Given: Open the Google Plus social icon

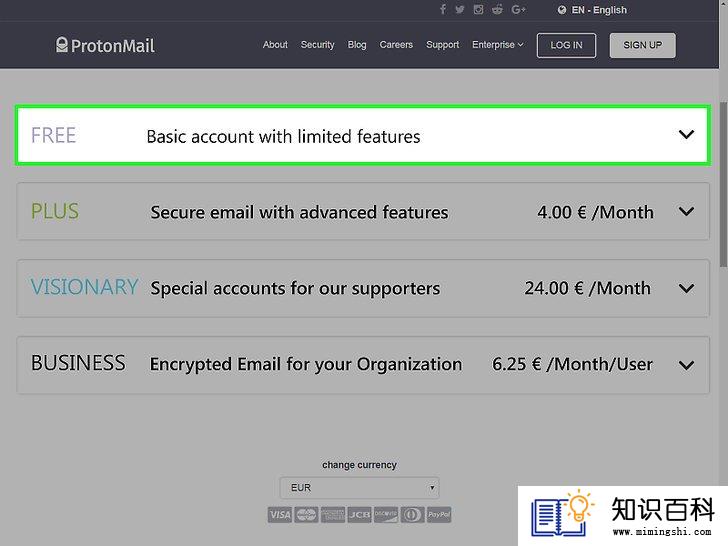Looking at the screenshot, I should coord(518,10).
